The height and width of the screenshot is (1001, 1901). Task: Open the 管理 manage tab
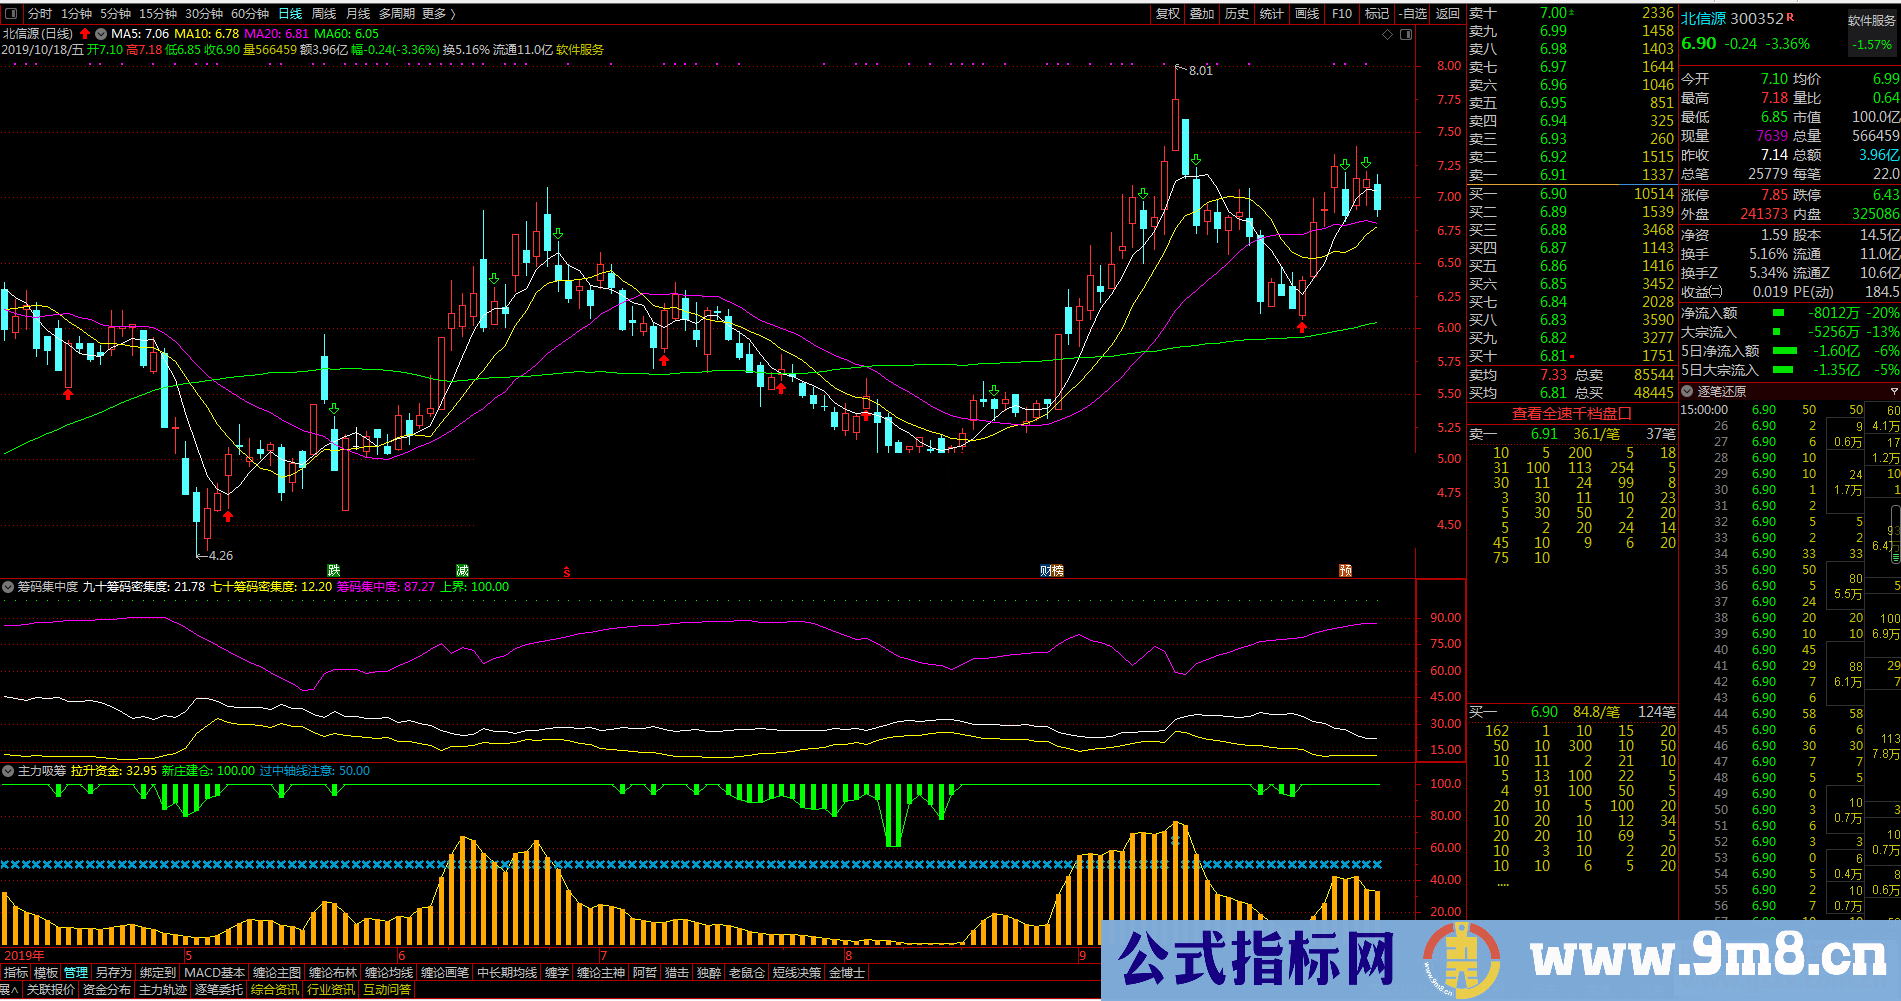pos(76,972)
